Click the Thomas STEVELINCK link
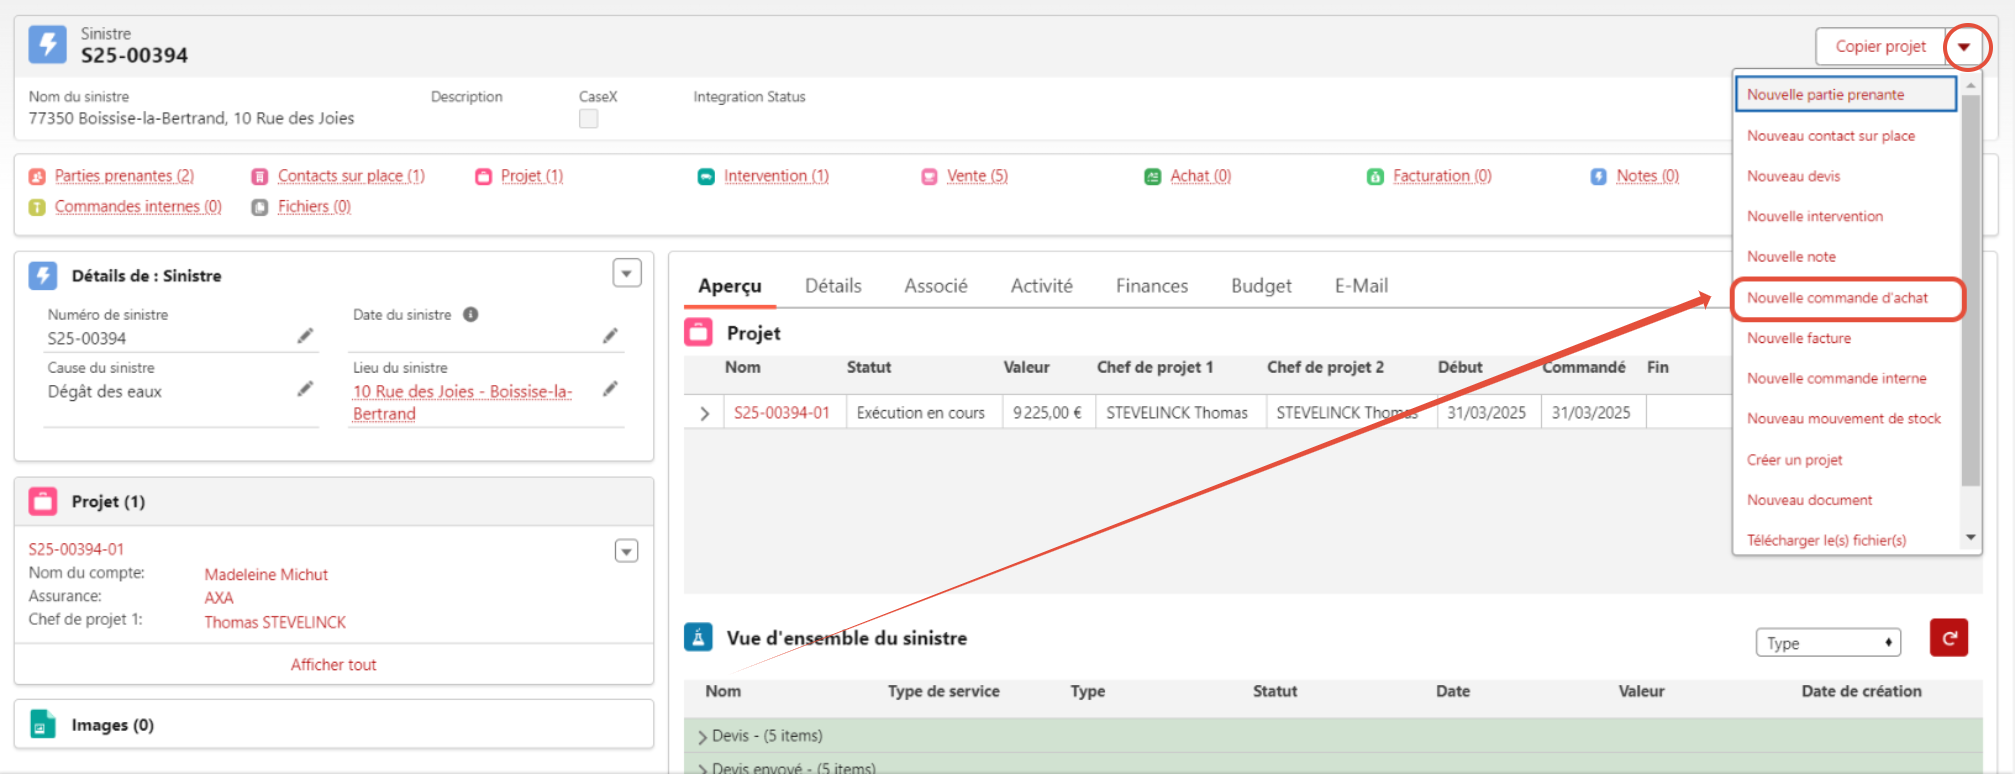The image size is (2015, 774). pos(275,622)
